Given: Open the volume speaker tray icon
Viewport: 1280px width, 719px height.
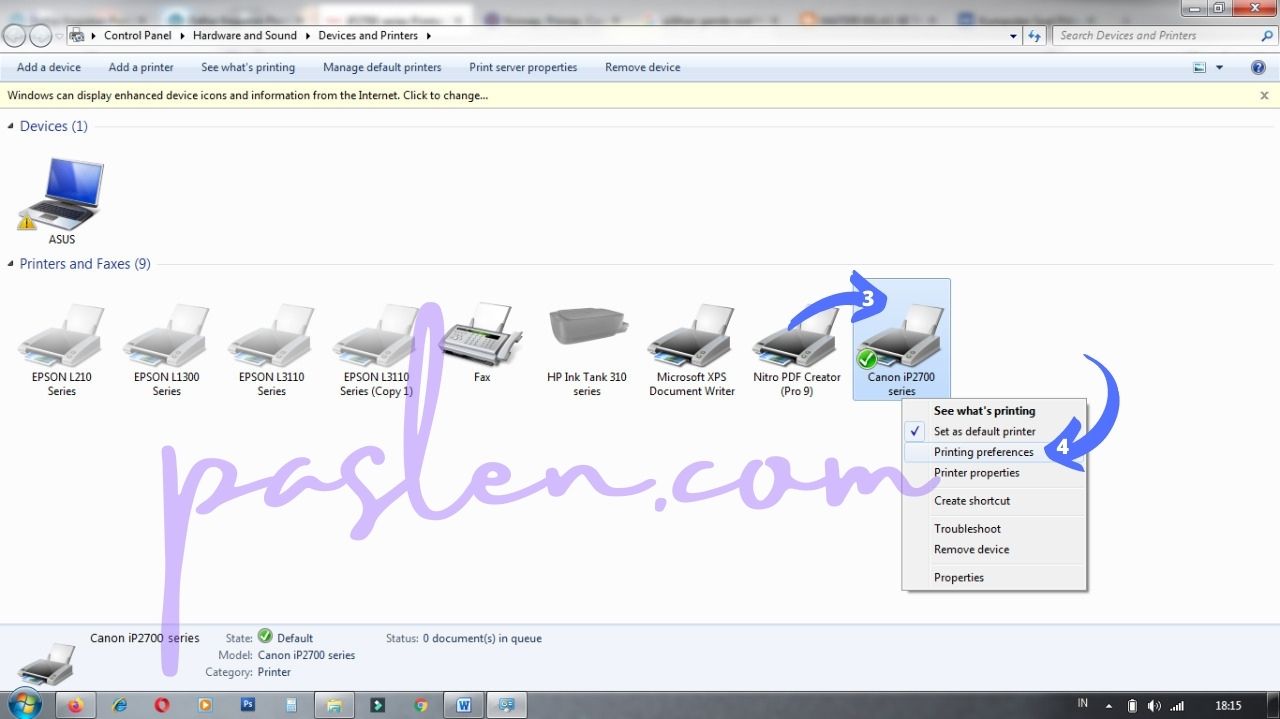Looking at the screenshot, I should click(x=1154, y=705).
